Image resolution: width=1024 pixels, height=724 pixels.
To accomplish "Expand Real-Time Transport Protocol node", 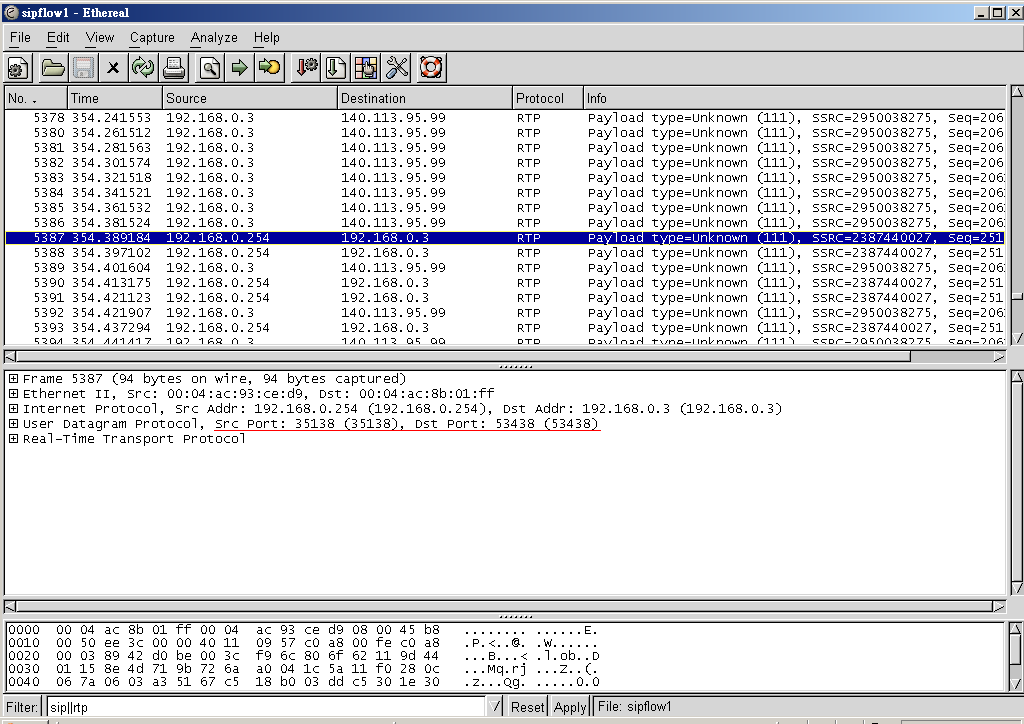I will click(13, 439).
